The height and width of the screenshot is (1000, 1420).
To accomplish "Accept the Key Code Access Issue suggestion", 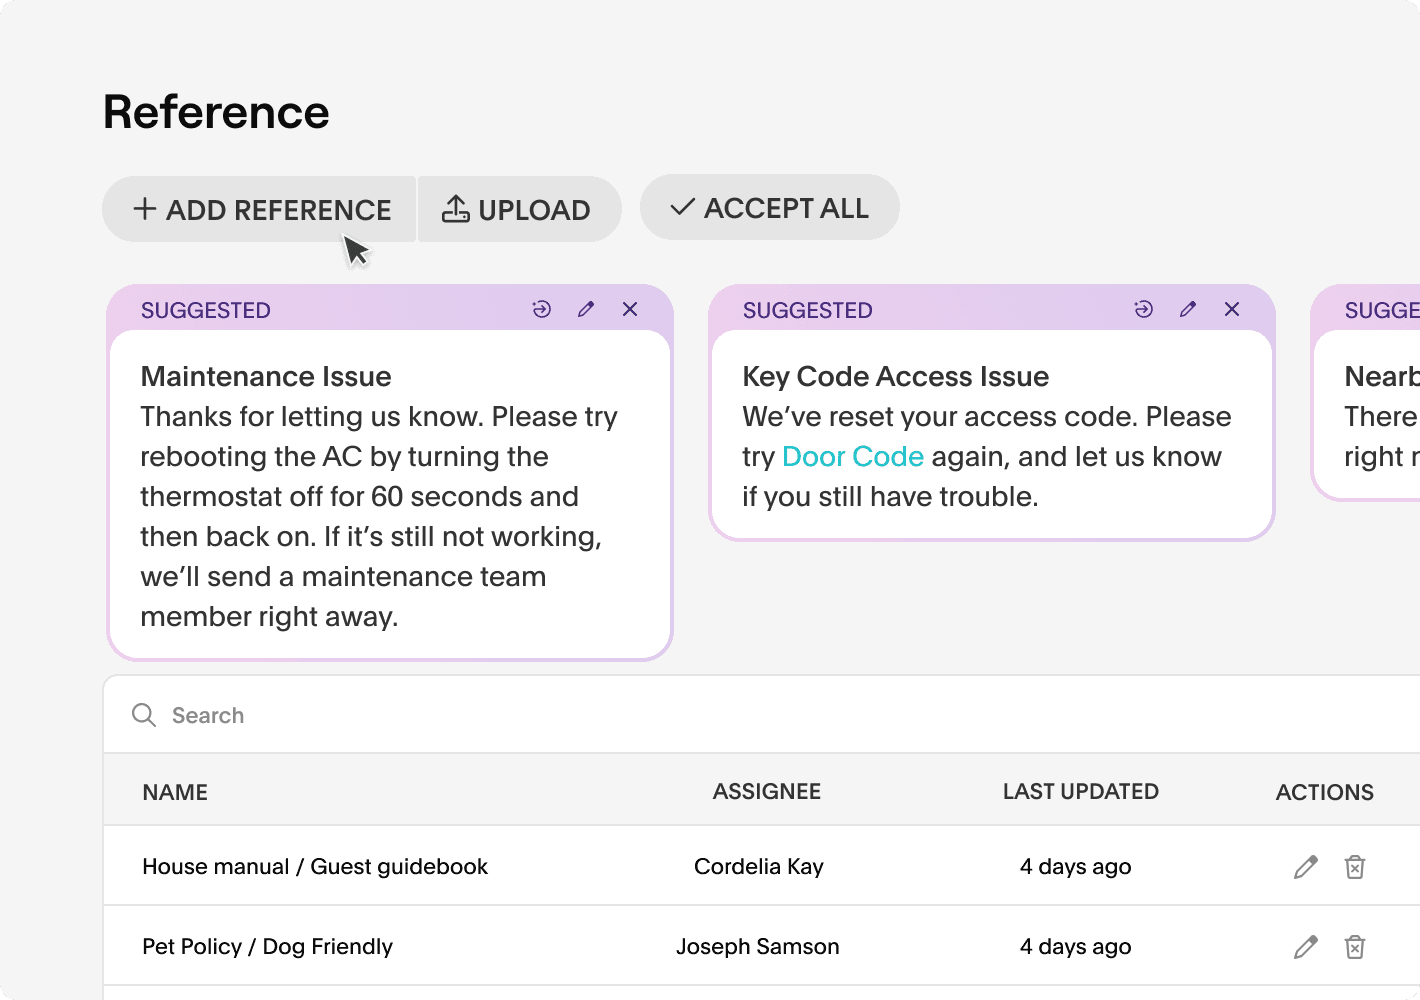I will (1143, 309).
